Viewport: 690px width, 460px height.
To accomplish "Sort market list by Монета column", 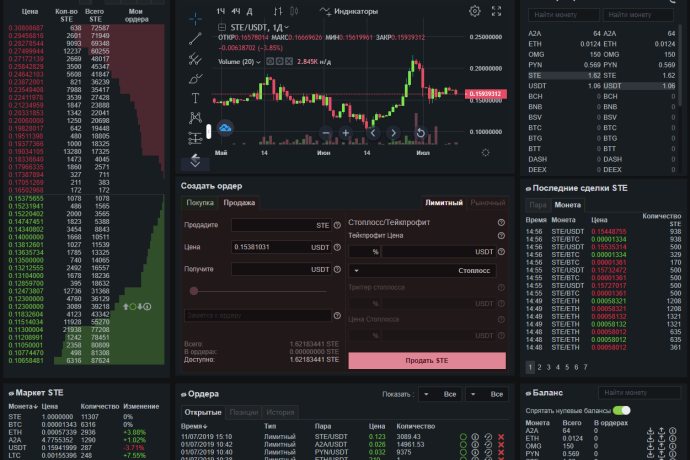I will pos(23,407).
